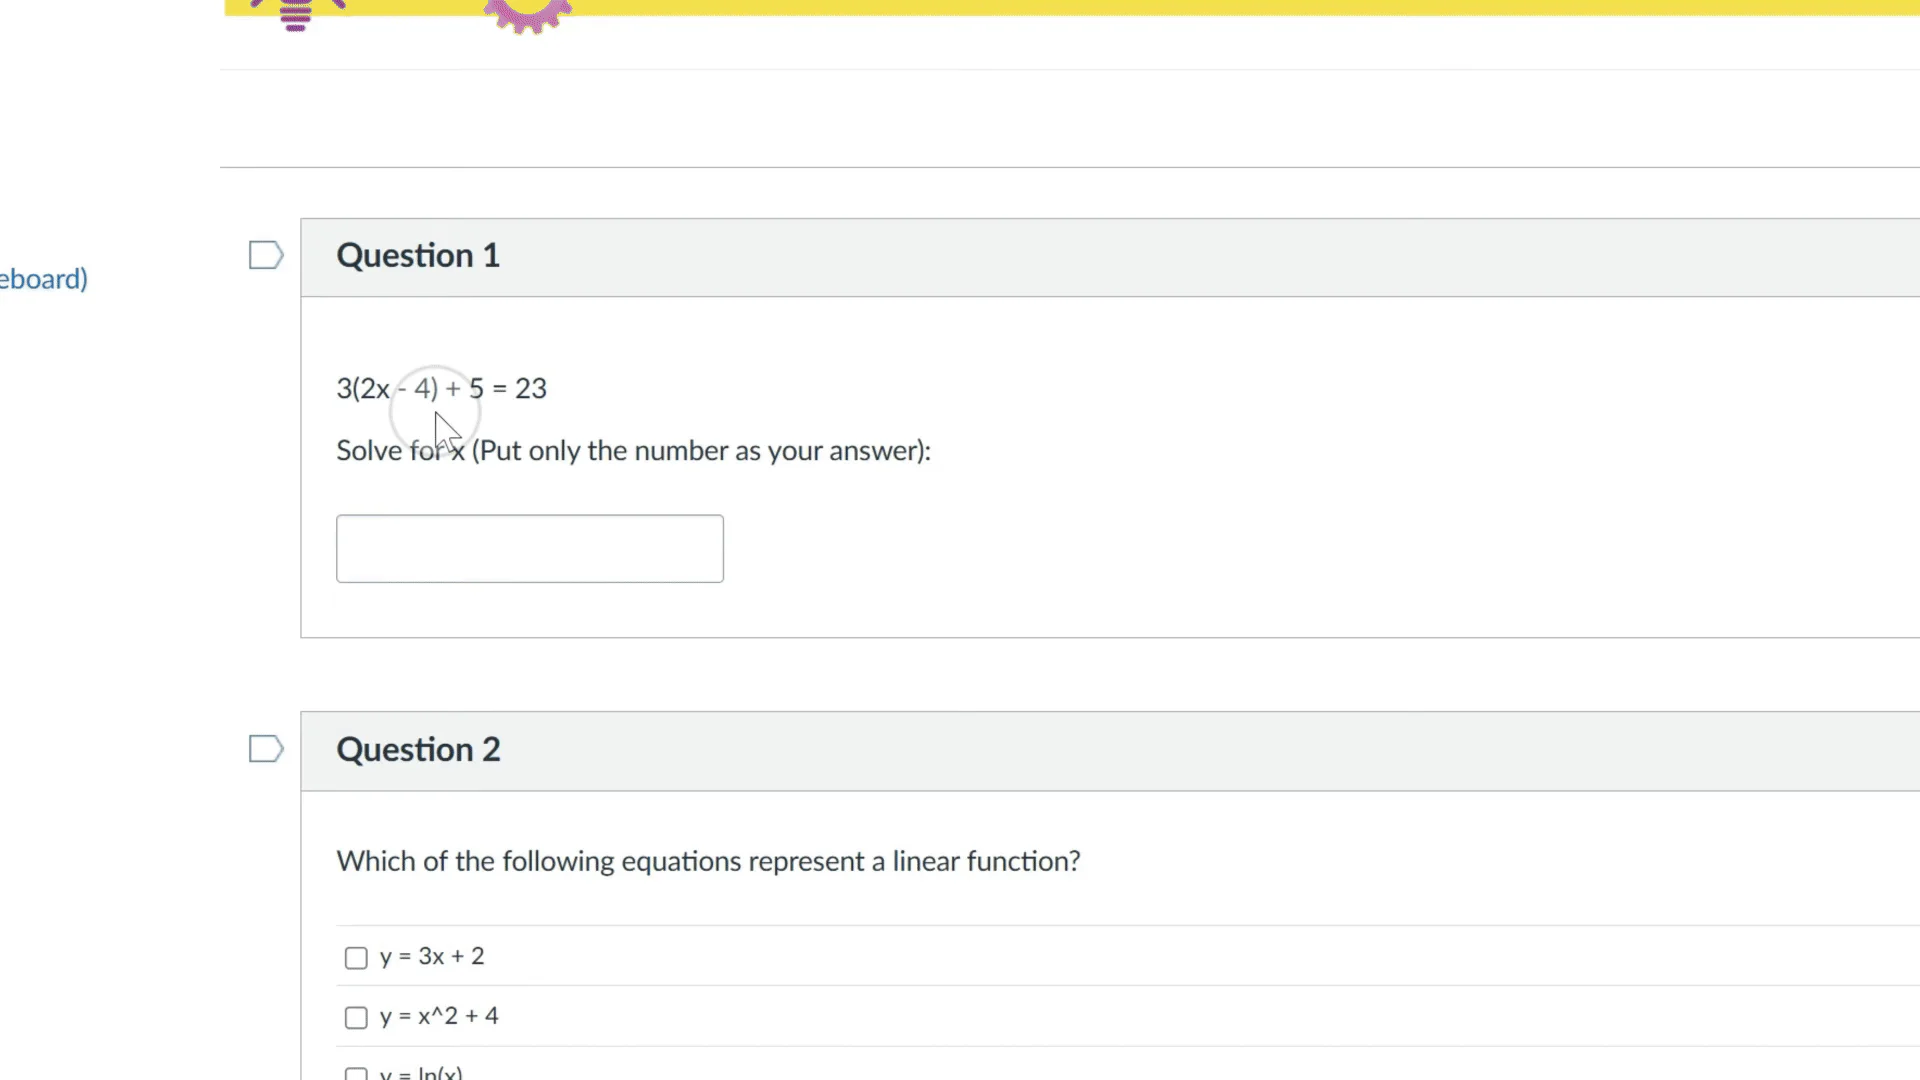Click the "Question 1" heading
This screenshot has height=1080, width=1920.
(x=418, y=256)
